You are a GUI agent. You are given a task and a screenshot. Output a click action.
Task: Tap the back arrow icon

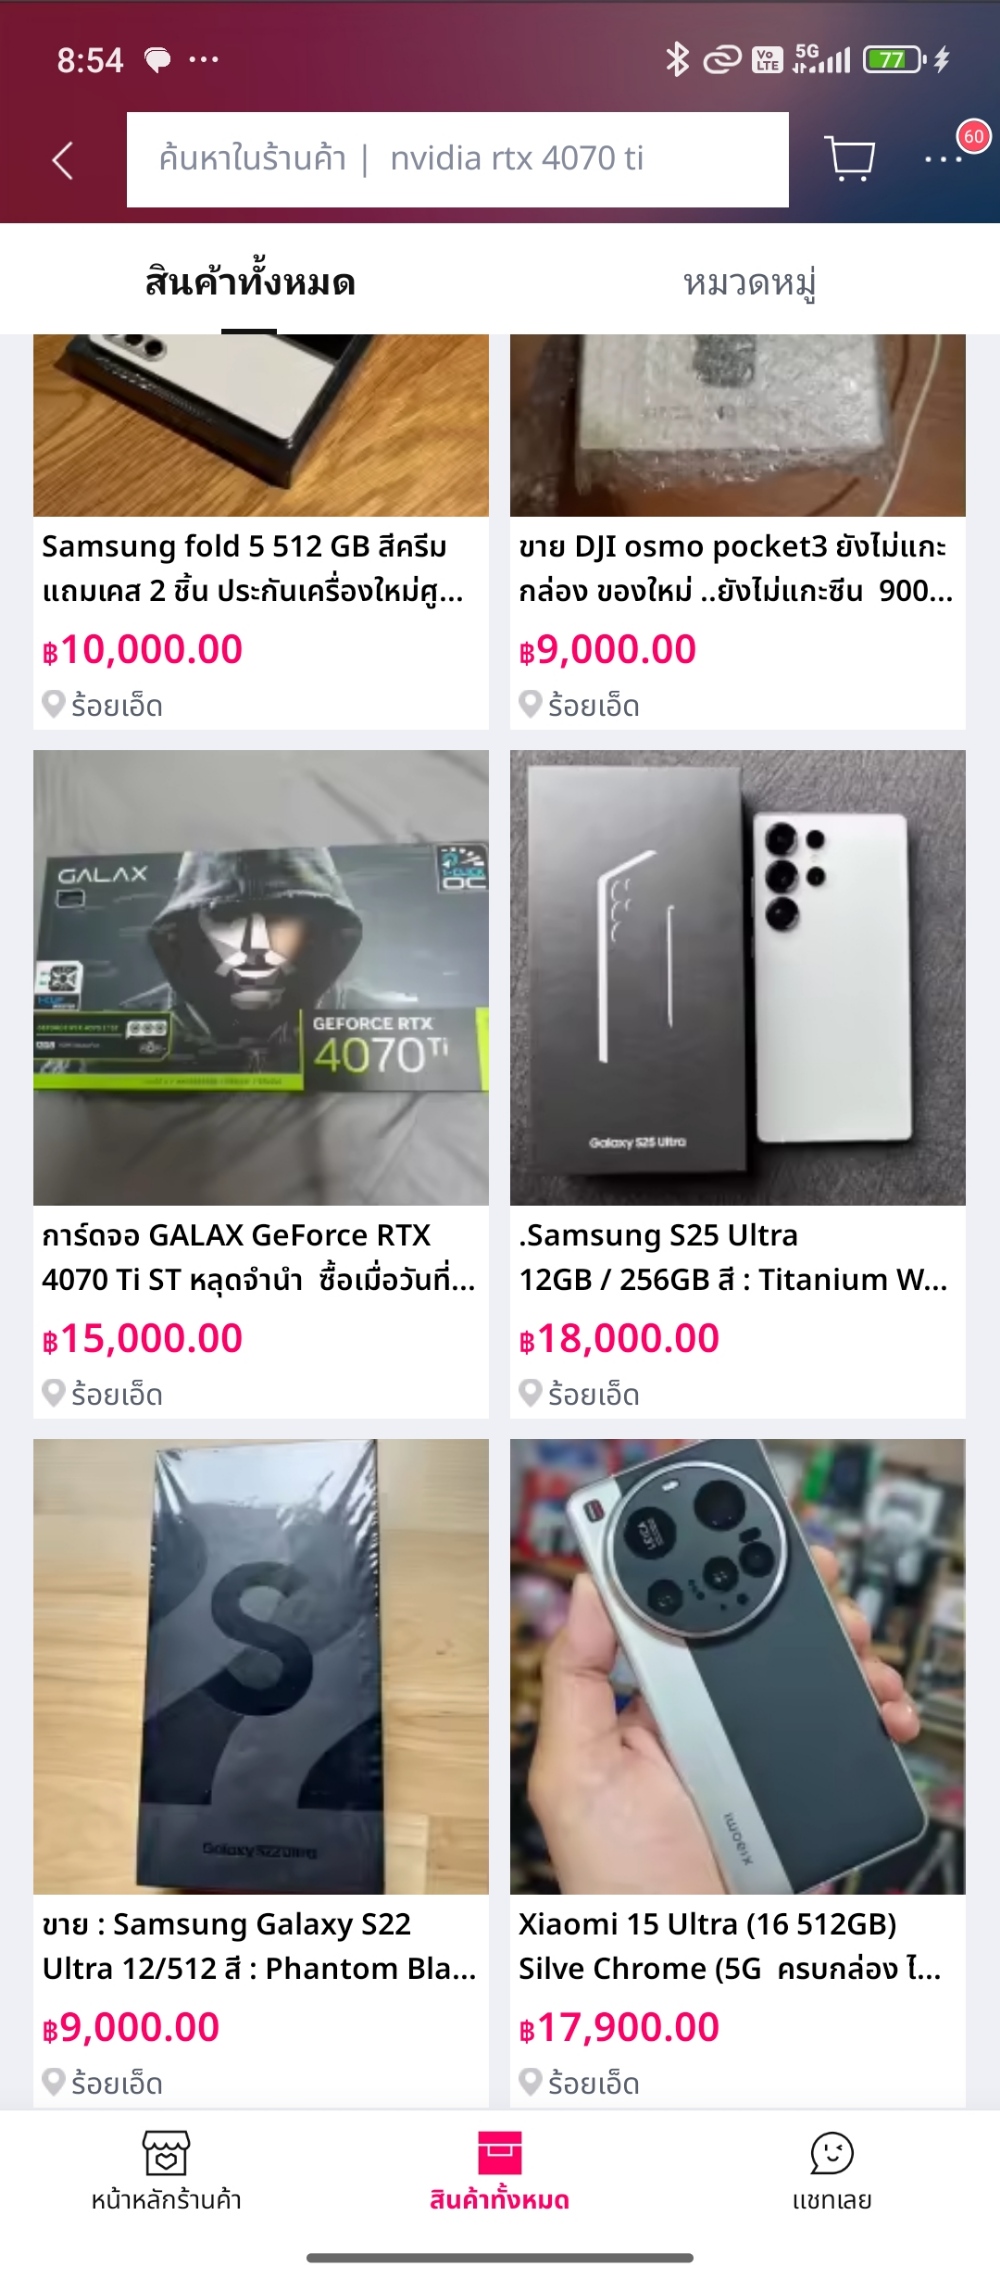pyautogui.click(x=63, y=160)
